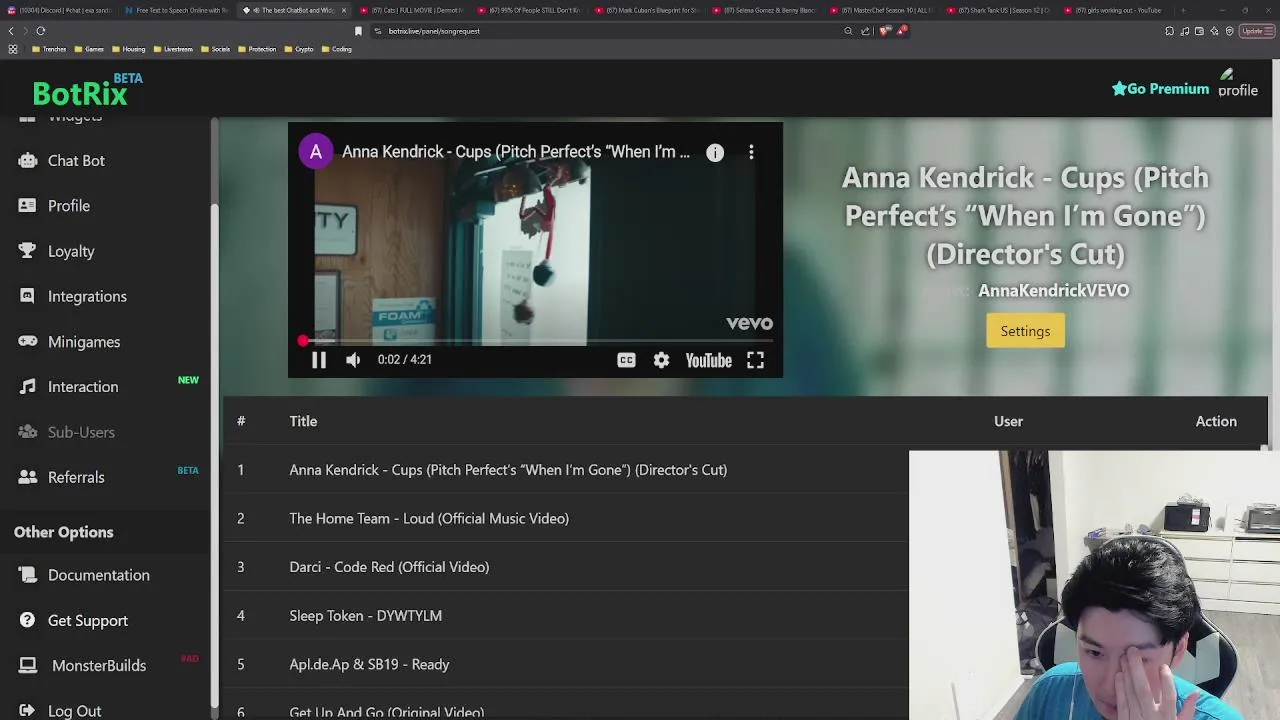1280x720 pixels.
Task: Open the Socials bookmarks folder
Action: coord(216,49)
